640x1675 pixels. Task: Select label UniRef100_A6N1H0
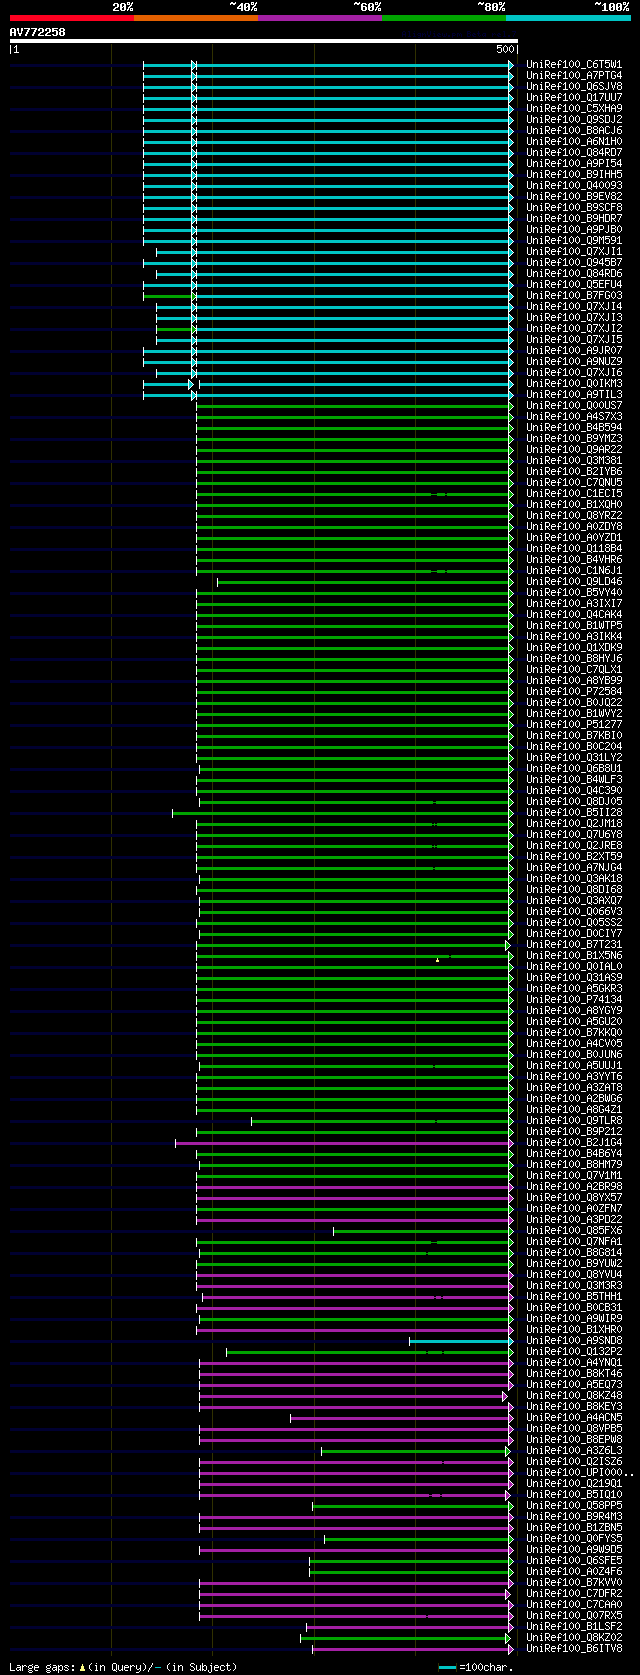574,141
